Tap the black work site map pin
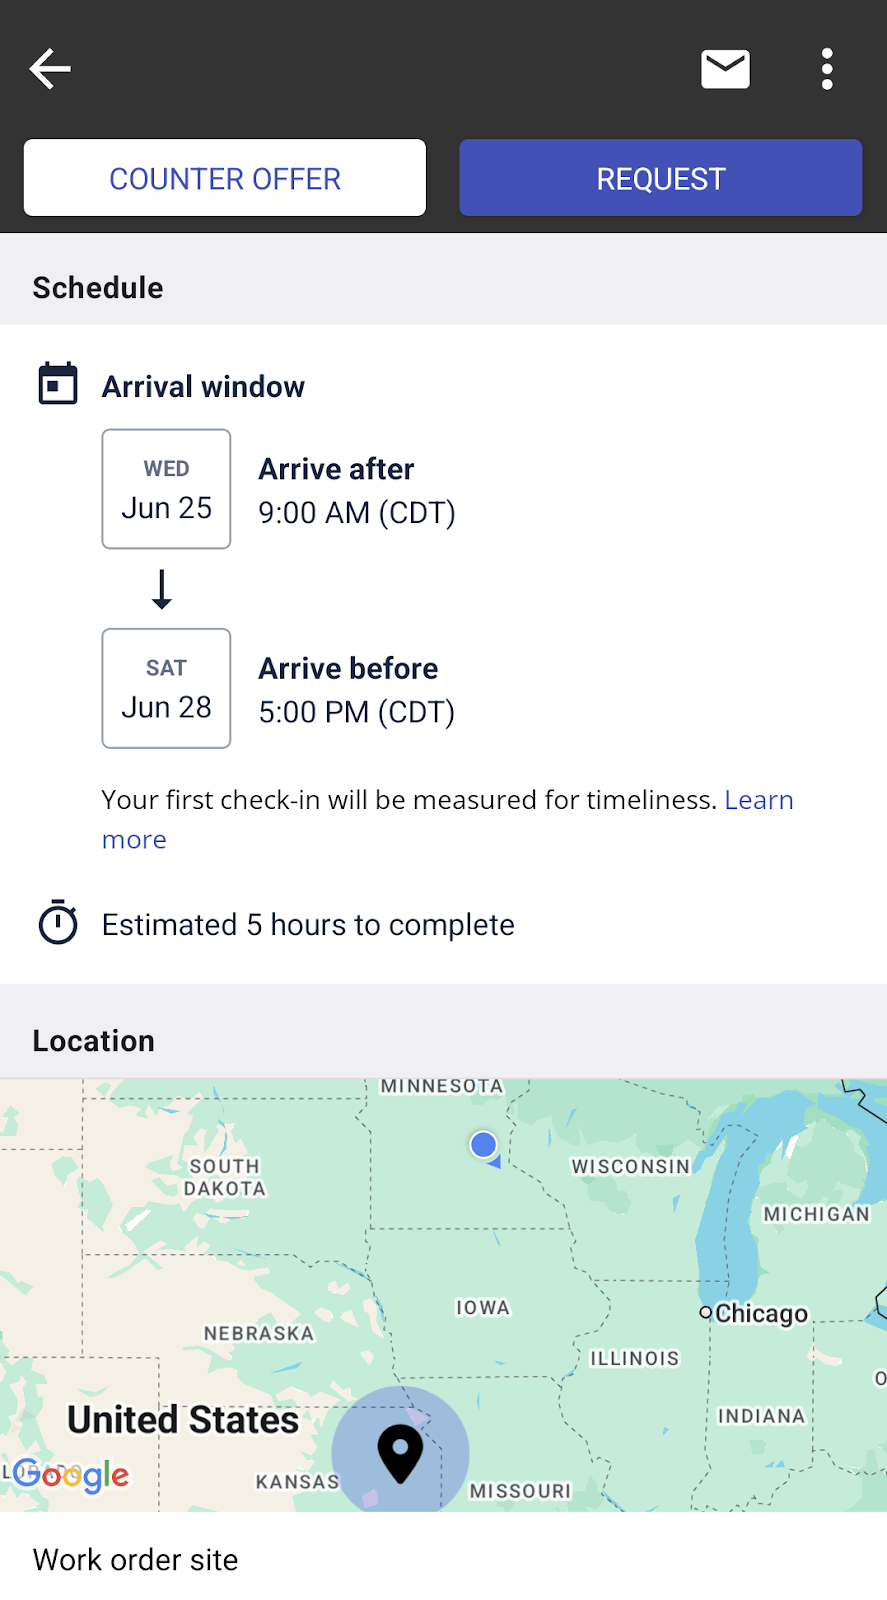The height and width of the screenshot is (1600, 887). pyautogui.click(x=400, y=1452)
